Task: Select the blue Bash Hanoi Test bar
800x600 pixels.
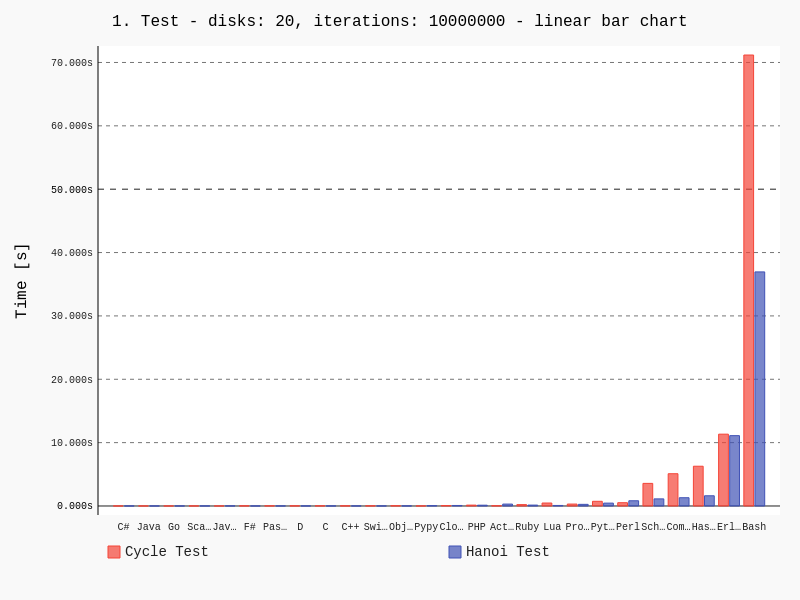Action: (760, 389)
